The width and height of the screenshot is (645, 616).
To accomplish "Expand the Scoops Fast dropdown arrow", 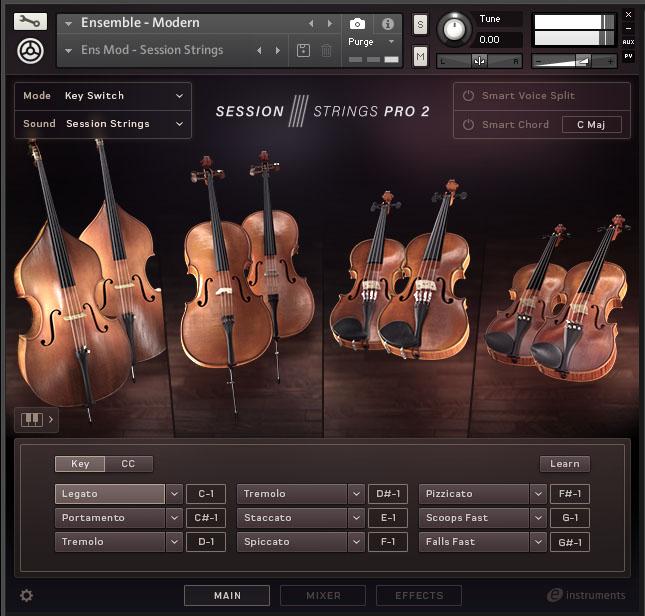I will [x=538, y=518].
